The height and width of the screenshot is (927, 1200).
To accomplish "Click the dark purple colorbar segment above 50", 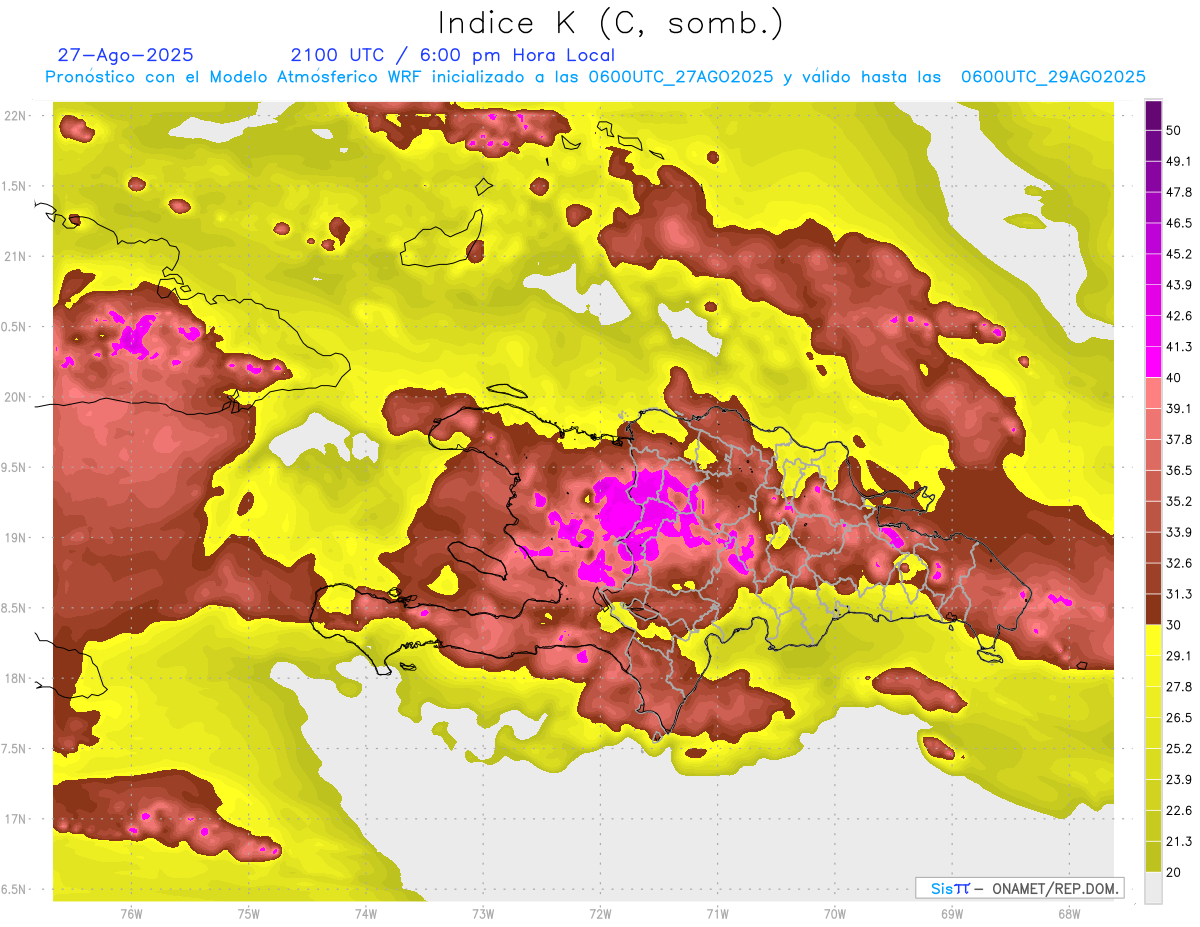I will point(1153,115).
